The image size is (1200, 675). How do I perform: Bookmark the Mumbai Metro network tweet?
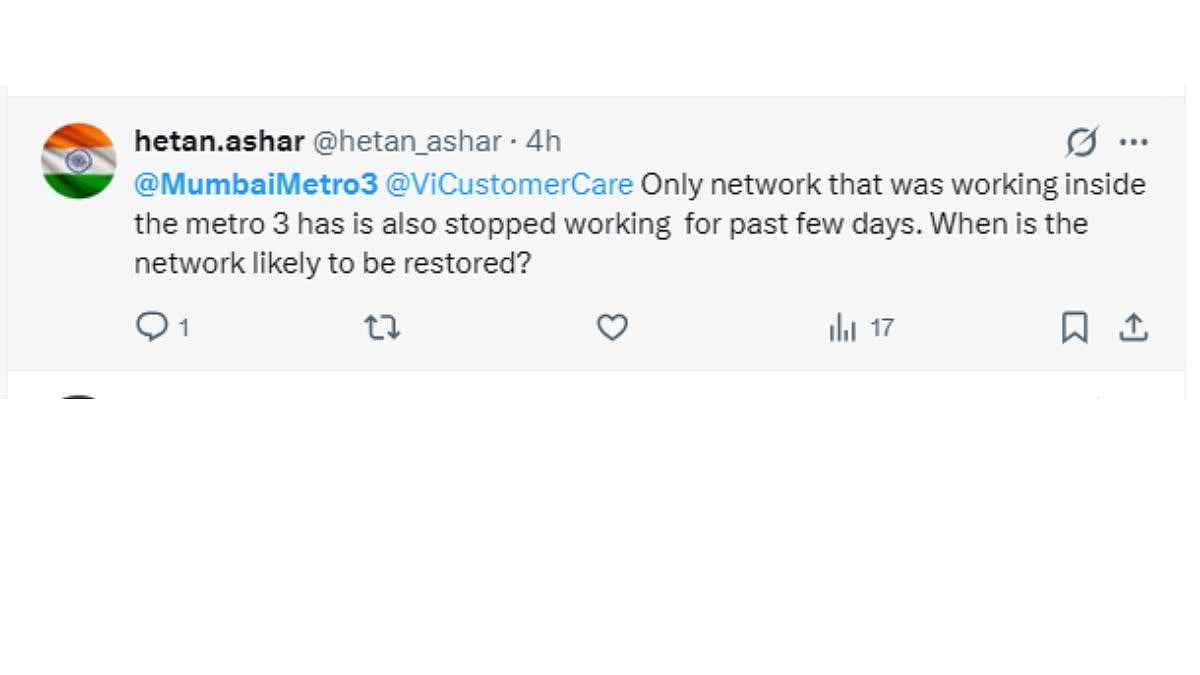click(1074, 327)
